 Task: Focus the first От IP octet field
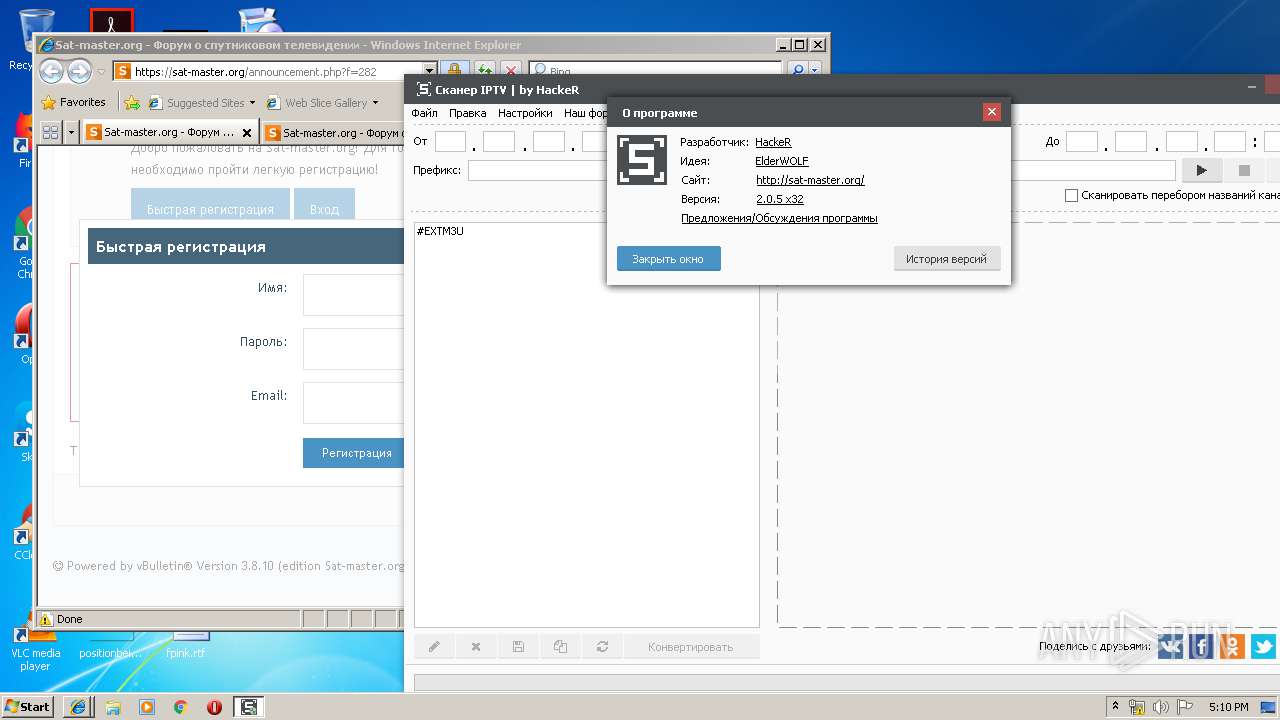point(450,142)
